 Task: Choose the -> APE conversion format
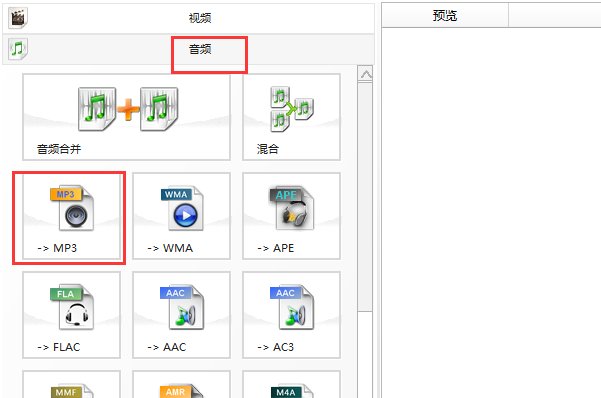[x=291, y=216]
